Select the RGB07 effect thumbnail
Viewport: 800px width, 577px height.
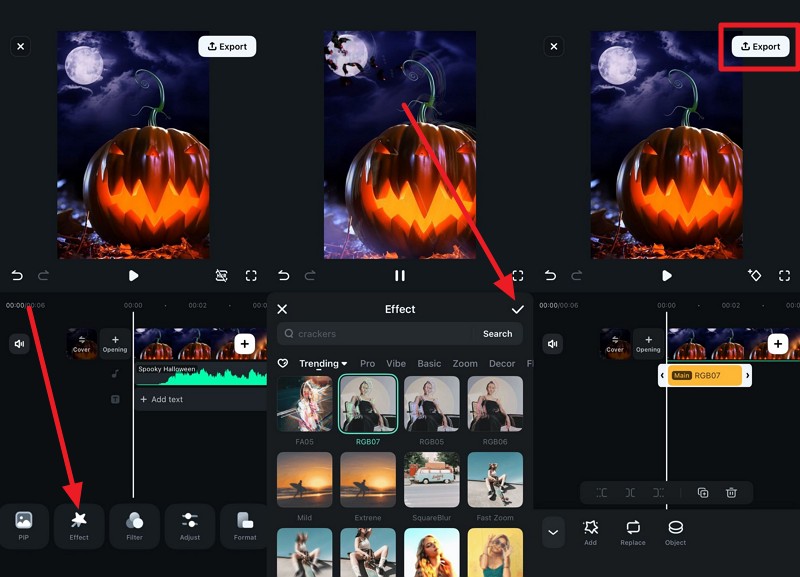tap(368, 404)
